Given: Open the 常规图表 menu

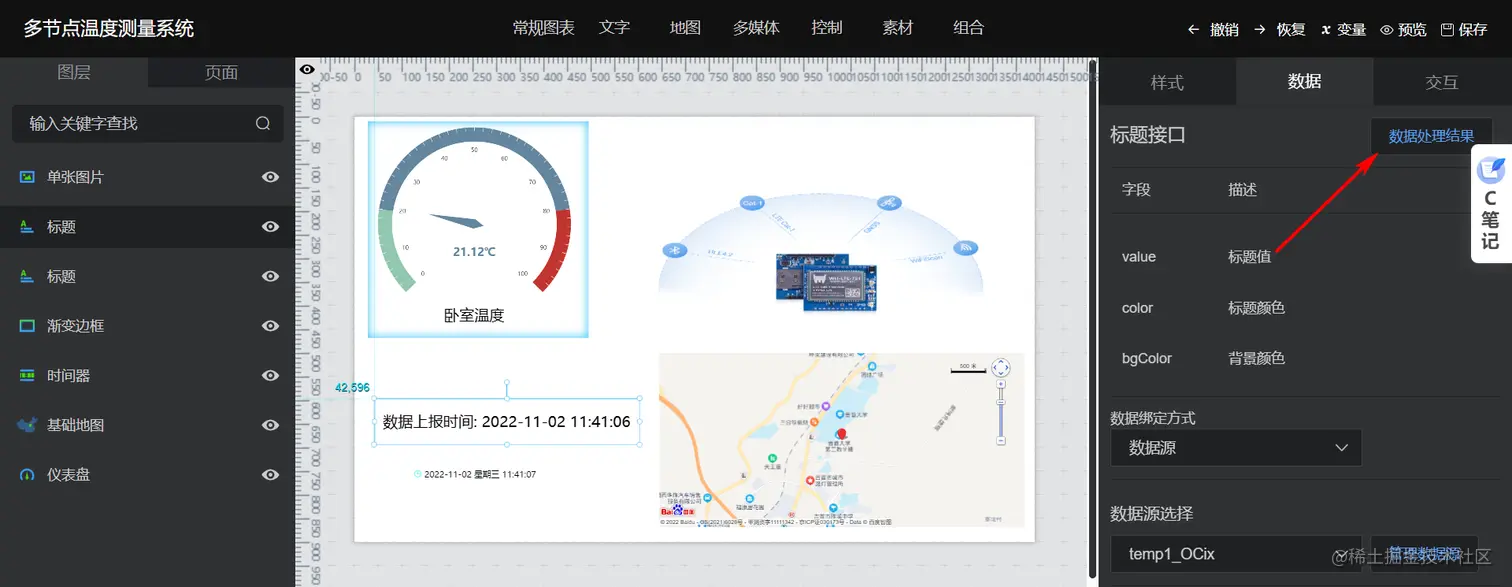Looking at the screenshot, I should coord(543,28).
